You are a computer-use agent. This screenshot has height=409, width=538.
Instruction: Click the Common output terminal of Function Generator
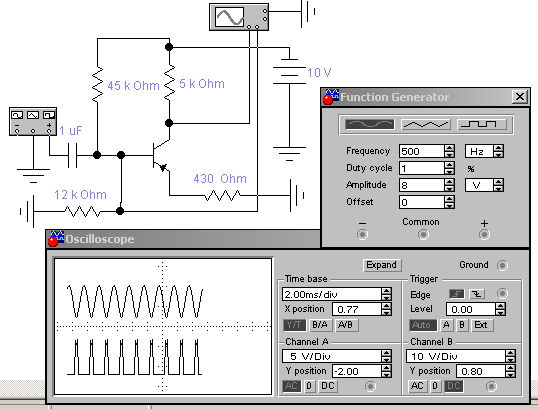[x=423, y=234]
